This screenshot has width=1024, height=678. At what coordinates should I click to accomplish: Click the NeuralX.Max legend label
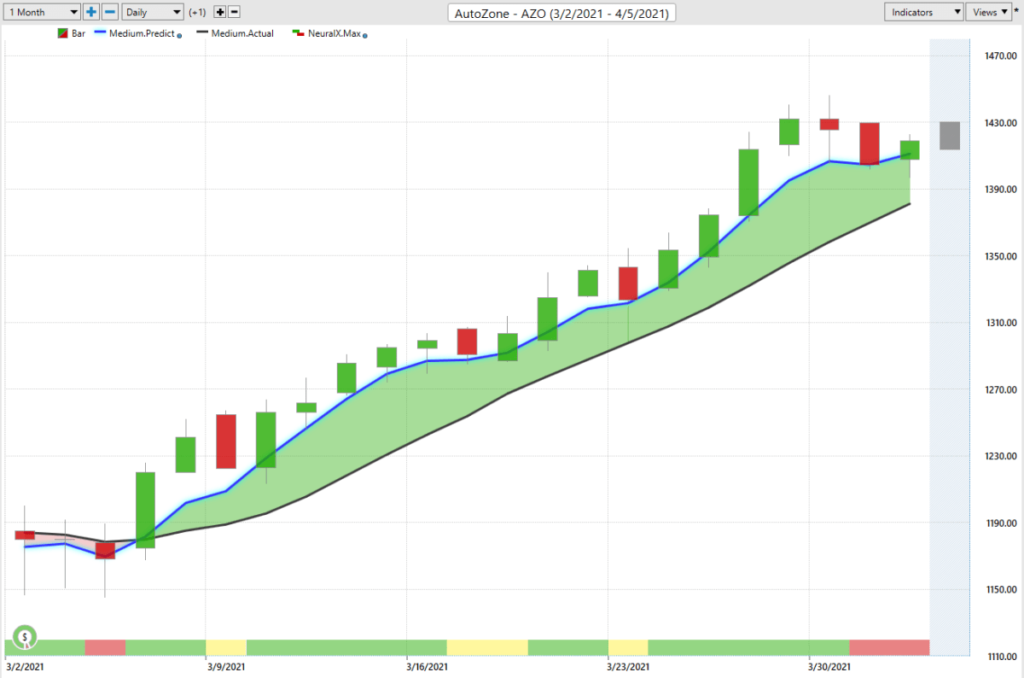pos(334,33)
